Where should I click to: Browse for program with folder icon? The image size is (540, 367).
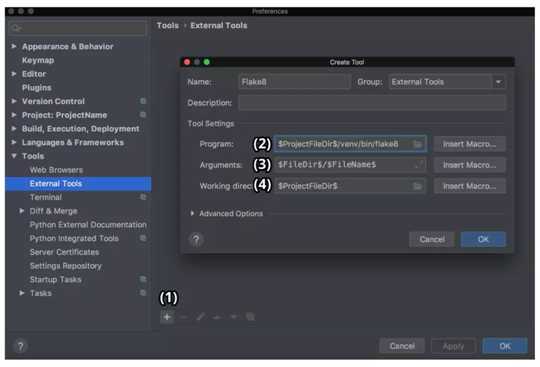418,144
